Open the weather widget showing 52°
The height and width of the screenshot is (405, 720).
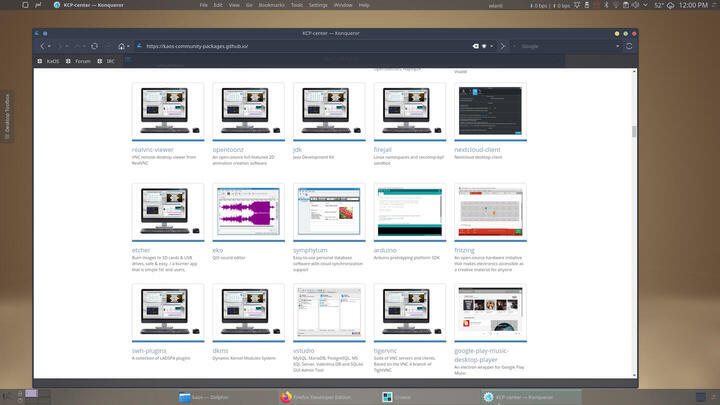pos(664,5)
